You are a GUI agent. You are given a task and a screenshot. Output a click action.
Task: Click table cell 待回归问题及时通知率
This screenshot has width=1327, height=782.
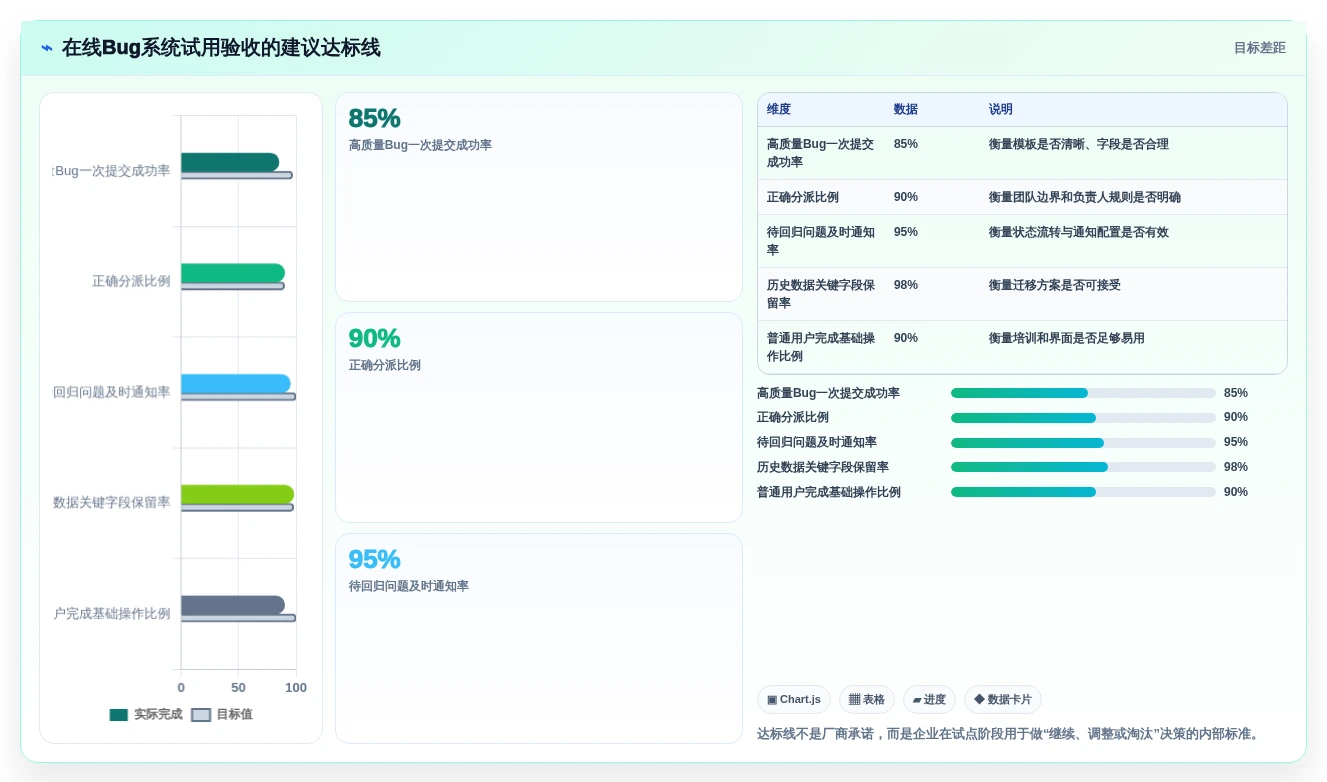[x=821, y=241]
